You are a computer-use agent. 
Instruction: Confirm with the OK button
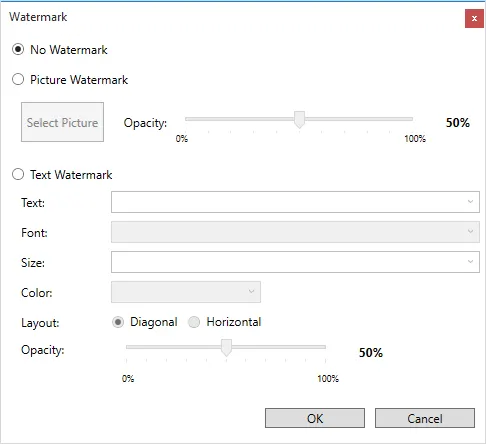click(x=315, y=418)
